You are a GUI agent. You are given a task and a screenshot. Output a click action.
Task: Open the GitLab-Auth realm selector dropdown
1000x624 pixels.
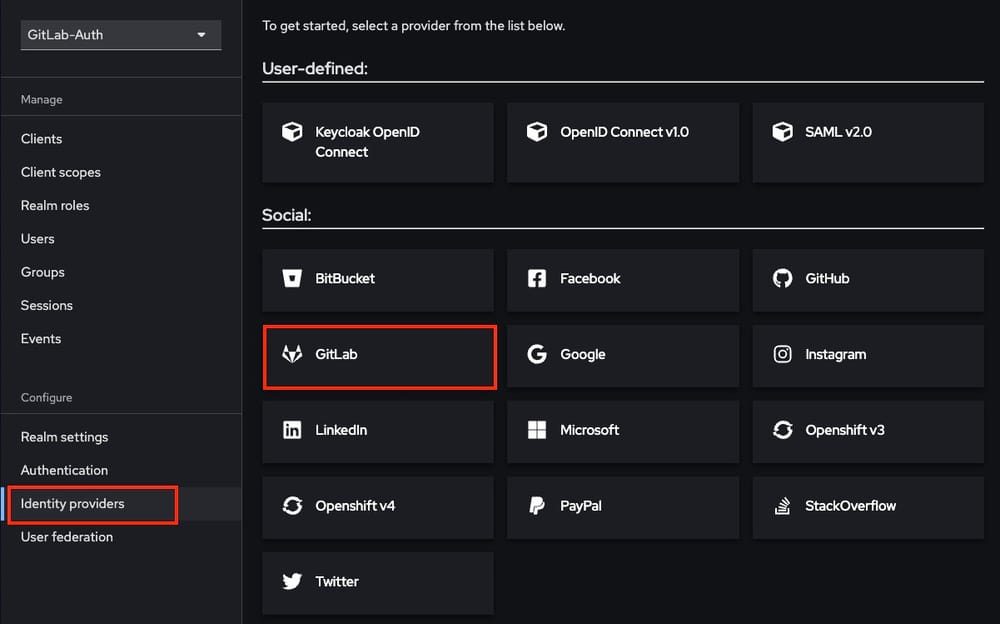click(x=119, y=35)
